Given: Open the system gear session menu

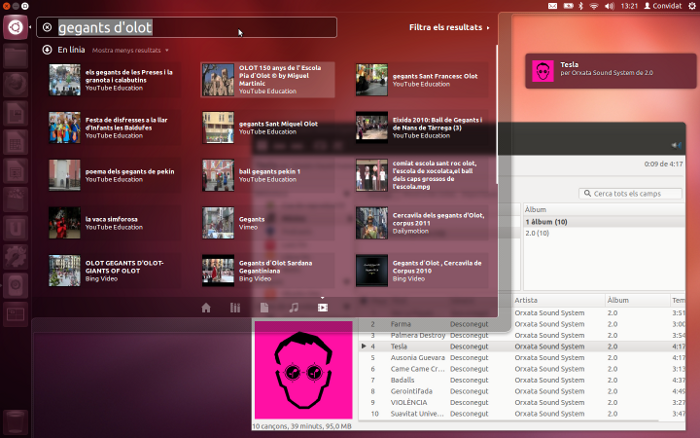Looking at the screenshot, I should coord(692,6).
